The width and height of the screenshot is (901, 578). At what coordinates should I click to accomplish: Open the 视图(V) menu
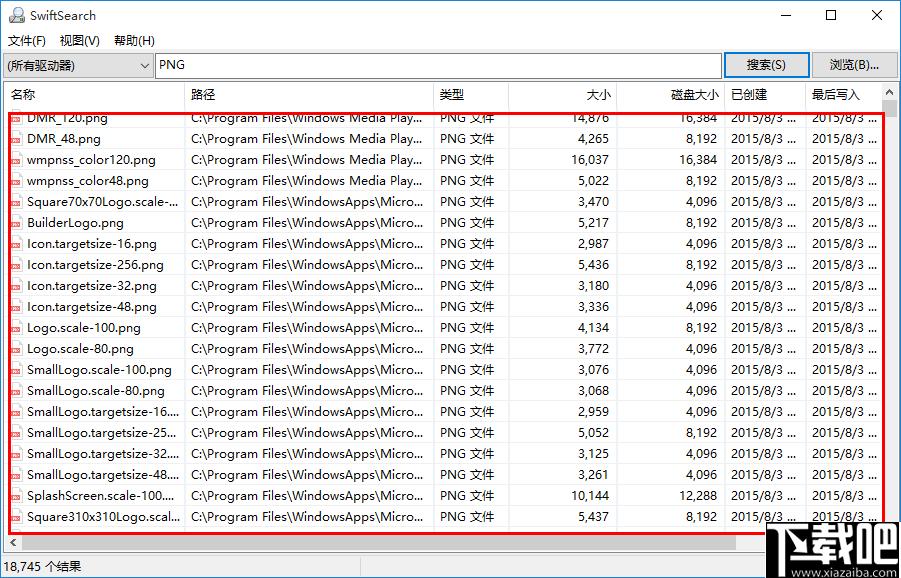80,41
